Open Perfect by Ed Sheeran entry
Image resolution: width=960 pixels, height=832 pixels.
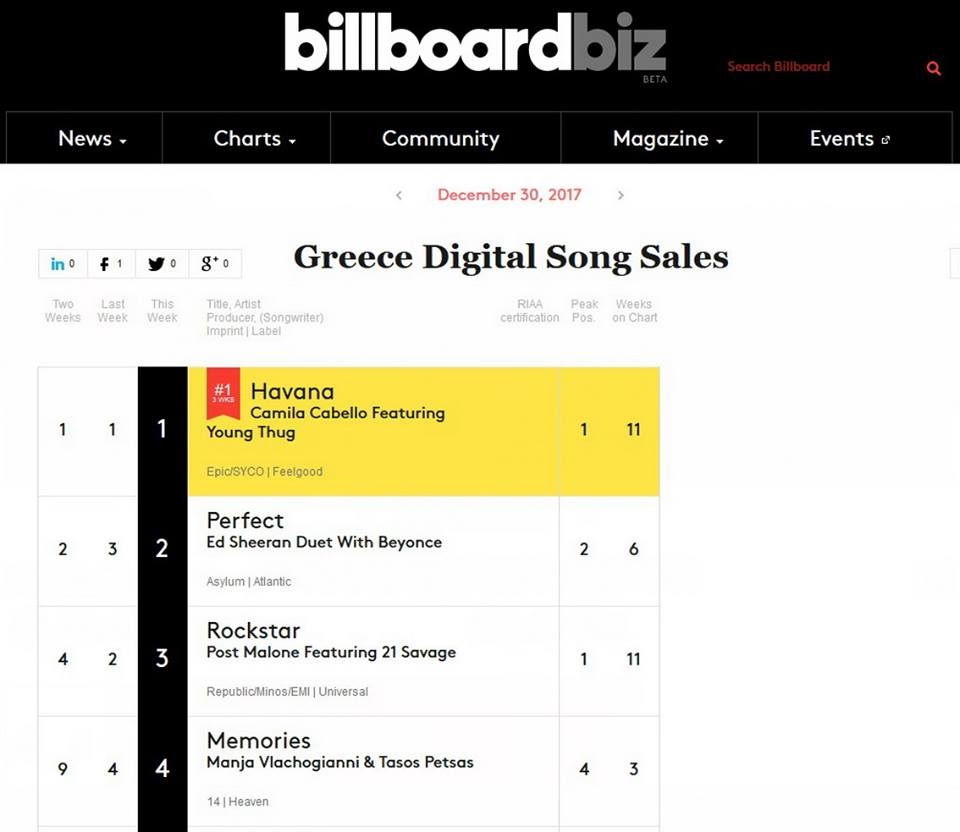tap(324, 531)
